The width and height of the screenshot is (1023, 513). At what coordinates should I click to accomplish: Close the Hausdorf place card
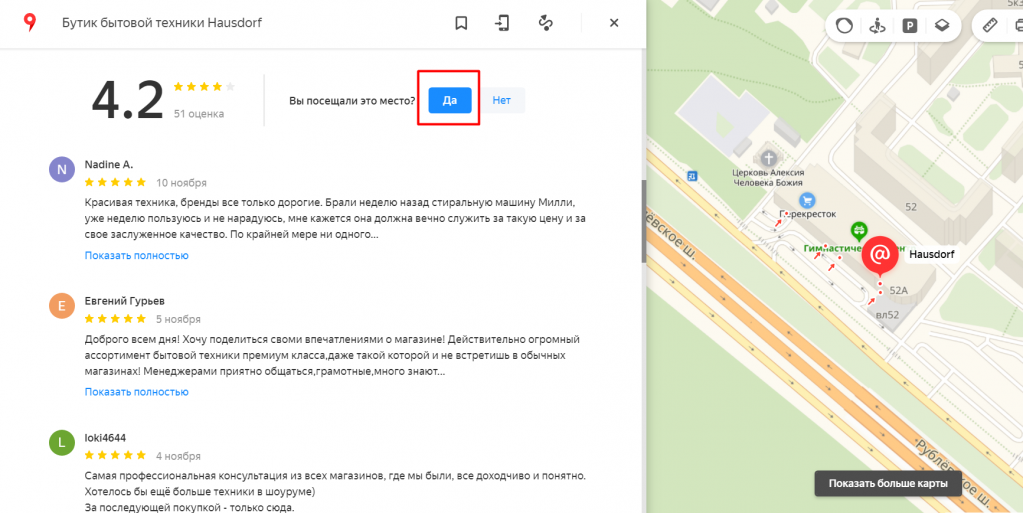(614, 23)
